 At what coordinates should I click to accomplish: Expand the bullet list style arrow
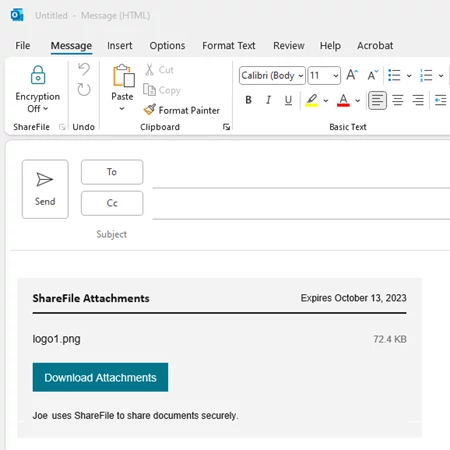click(x=409, y=76)
